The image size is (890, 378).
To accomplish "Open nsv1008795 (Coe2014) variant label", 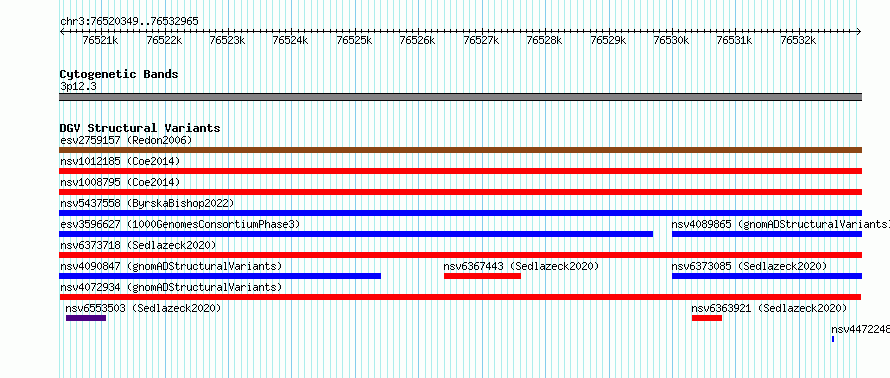I will [x=120, y=182].
